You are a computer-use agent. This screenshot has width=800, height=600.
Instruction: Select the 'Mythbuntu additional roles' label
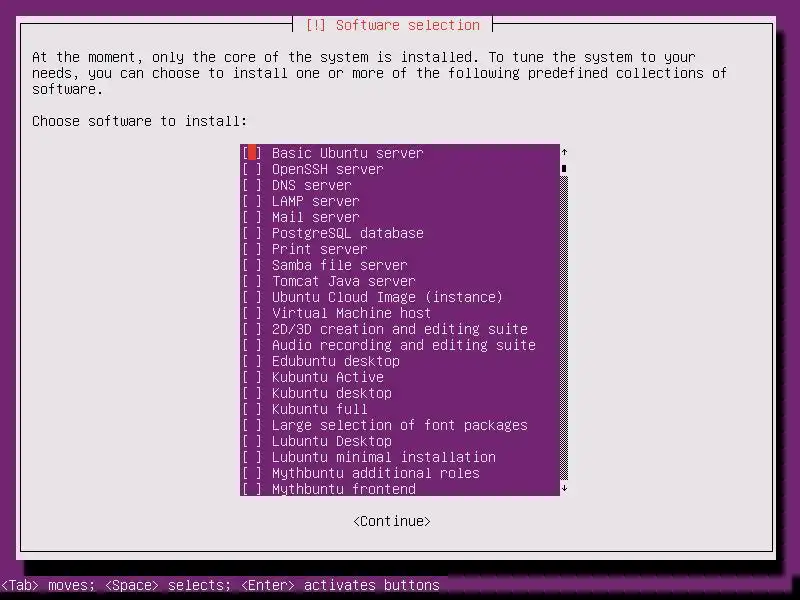(376, 473)
